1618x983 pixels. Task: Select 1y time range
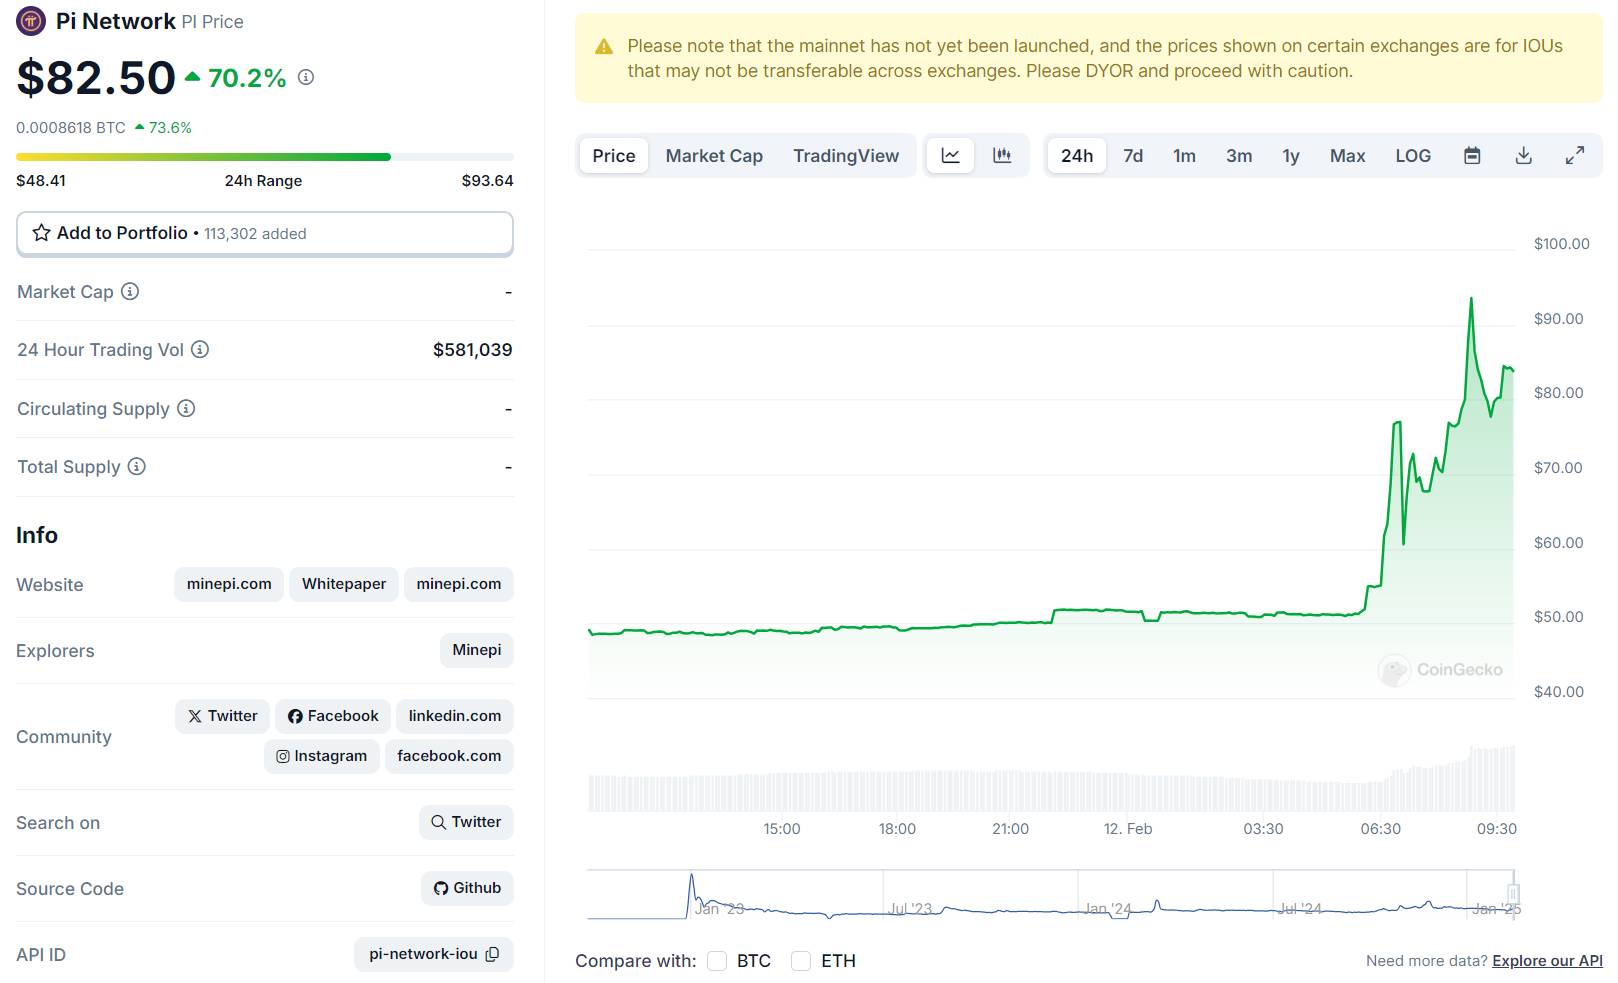click(1291, 156)
